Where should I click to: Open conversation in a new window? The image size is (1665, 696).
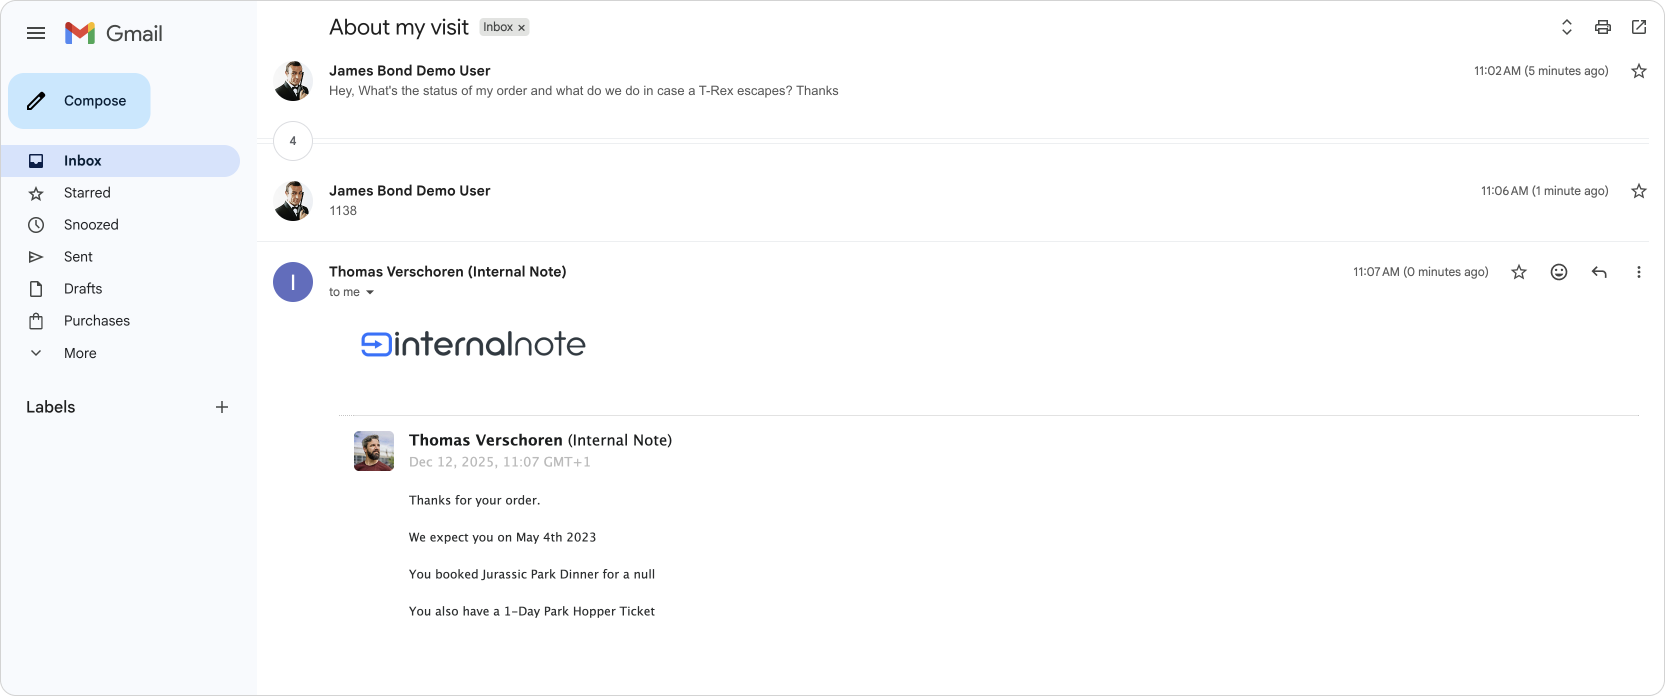pyautogui.click(x=1639, y=27)
